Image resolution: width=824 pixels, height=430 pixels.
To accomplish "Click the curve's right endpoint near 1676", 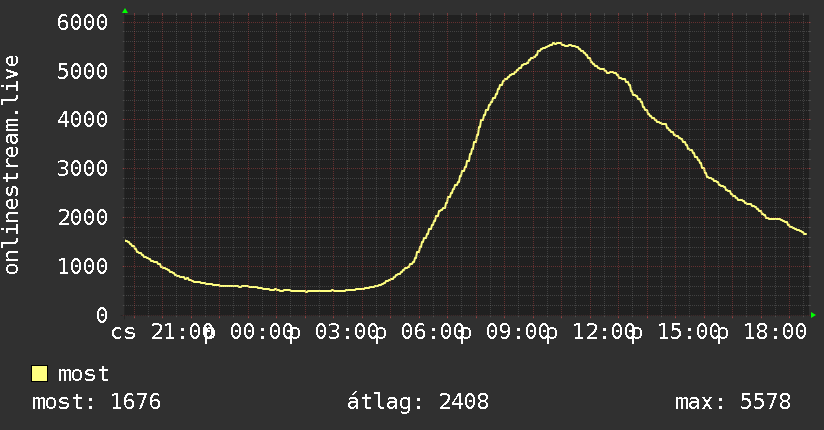I will coord(806,234).
